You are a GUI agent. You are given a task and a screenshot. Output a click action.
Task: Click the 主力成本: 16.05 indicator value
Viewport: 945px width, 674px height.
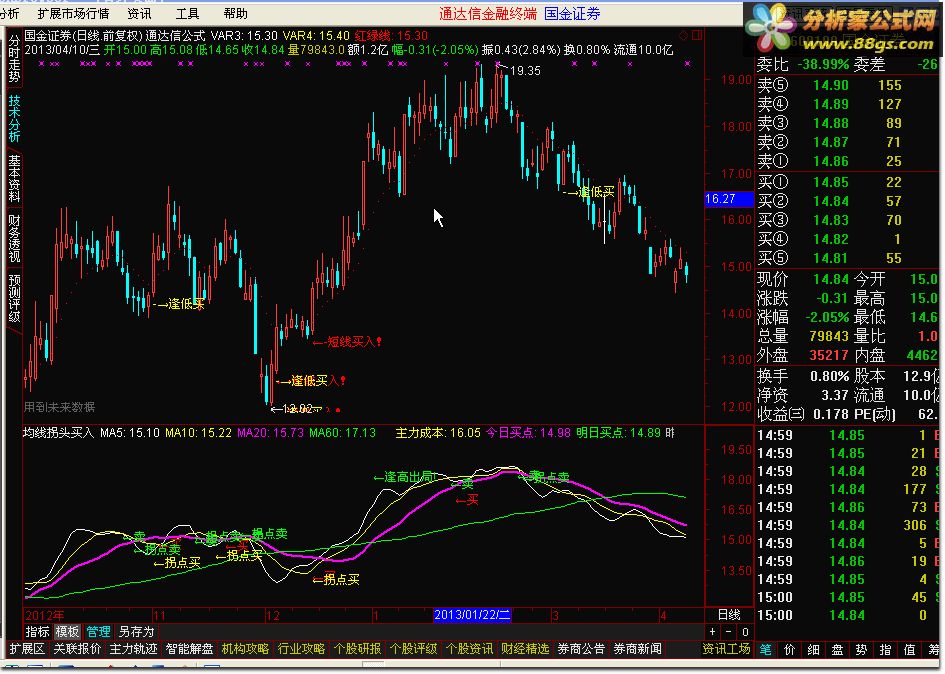point(438,433)
